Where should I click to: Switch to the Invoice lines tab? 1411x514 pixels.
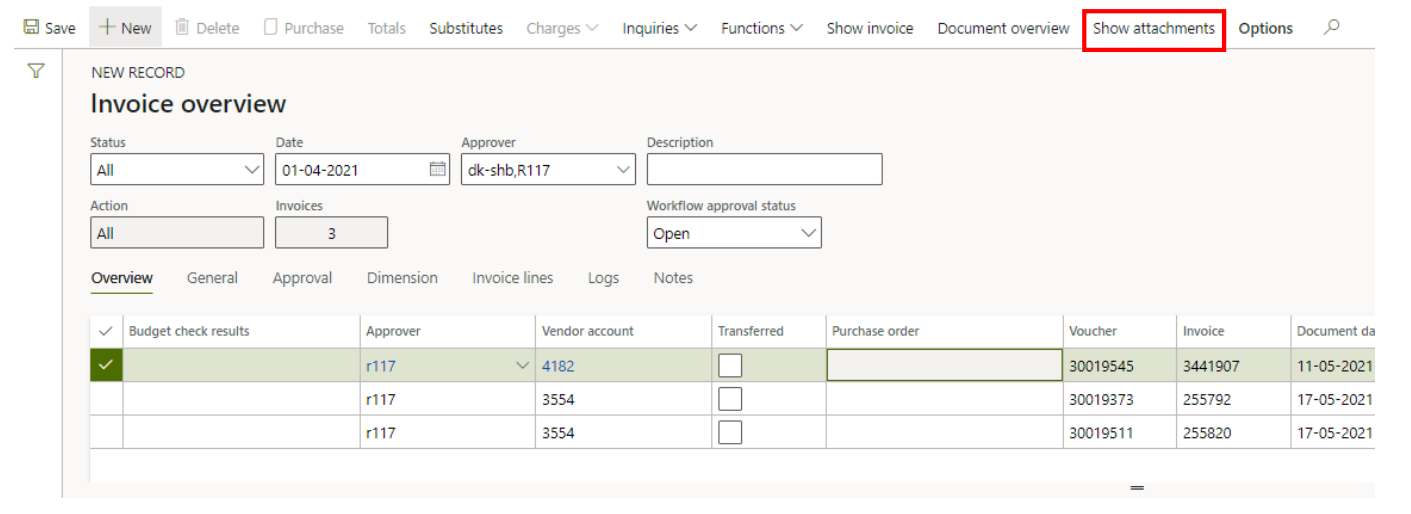(x=512, y=278)
